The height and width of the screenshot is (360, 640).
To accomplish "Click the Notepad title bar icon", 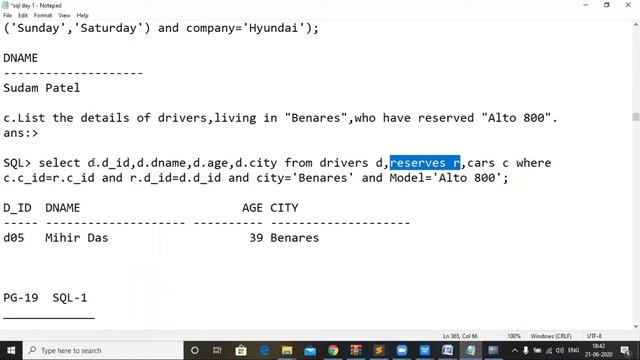I will (5, 5).
